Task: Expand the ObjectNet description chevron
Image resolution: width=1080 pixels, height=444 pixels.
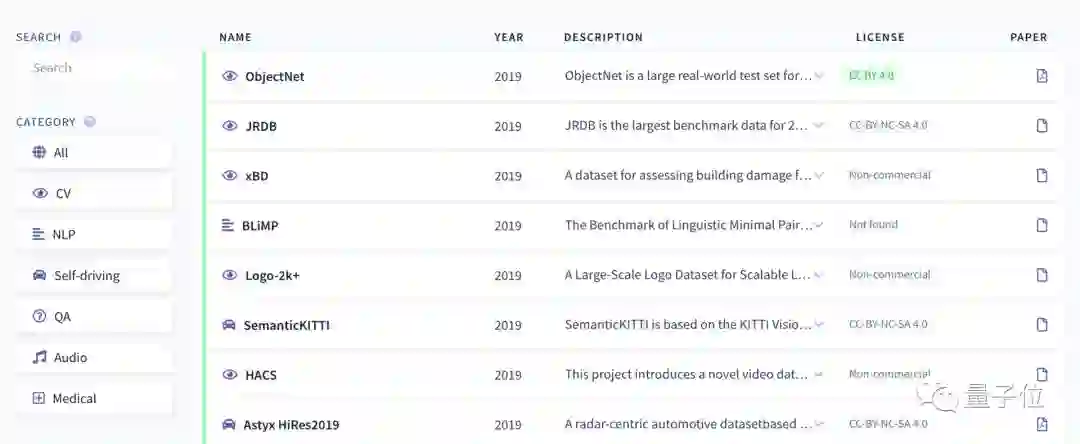Action: pos(819,76)
